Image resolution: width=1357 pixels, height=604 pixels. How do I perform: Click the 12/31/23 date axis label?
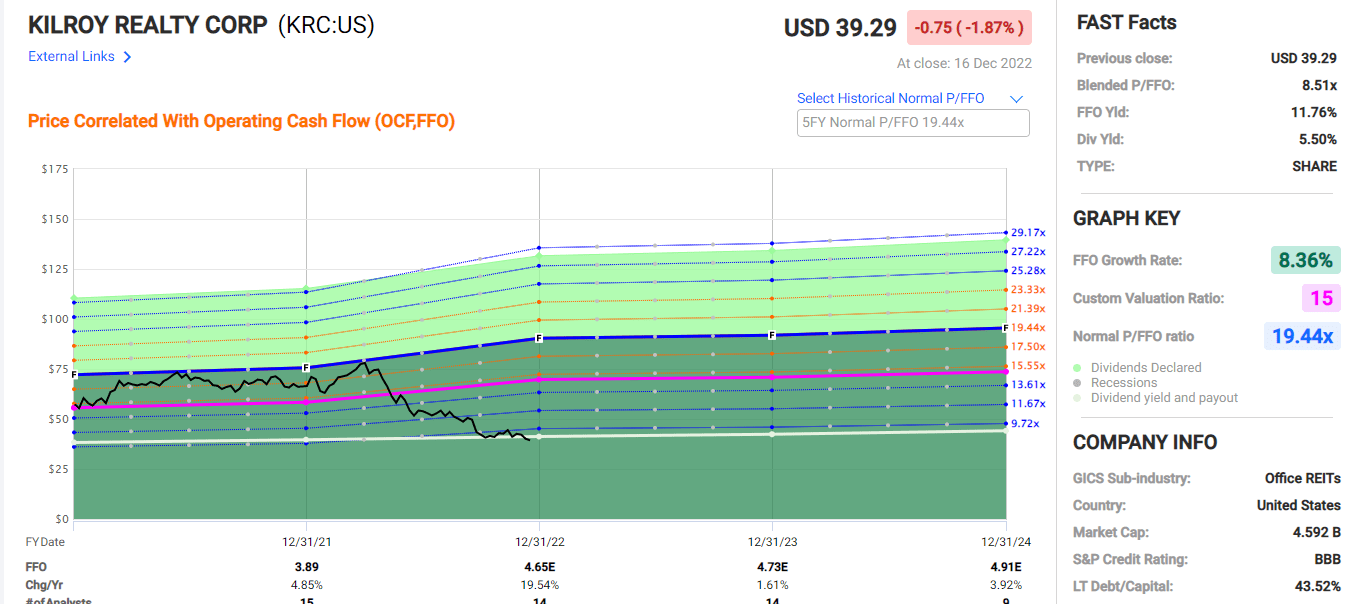pos(773,541)
